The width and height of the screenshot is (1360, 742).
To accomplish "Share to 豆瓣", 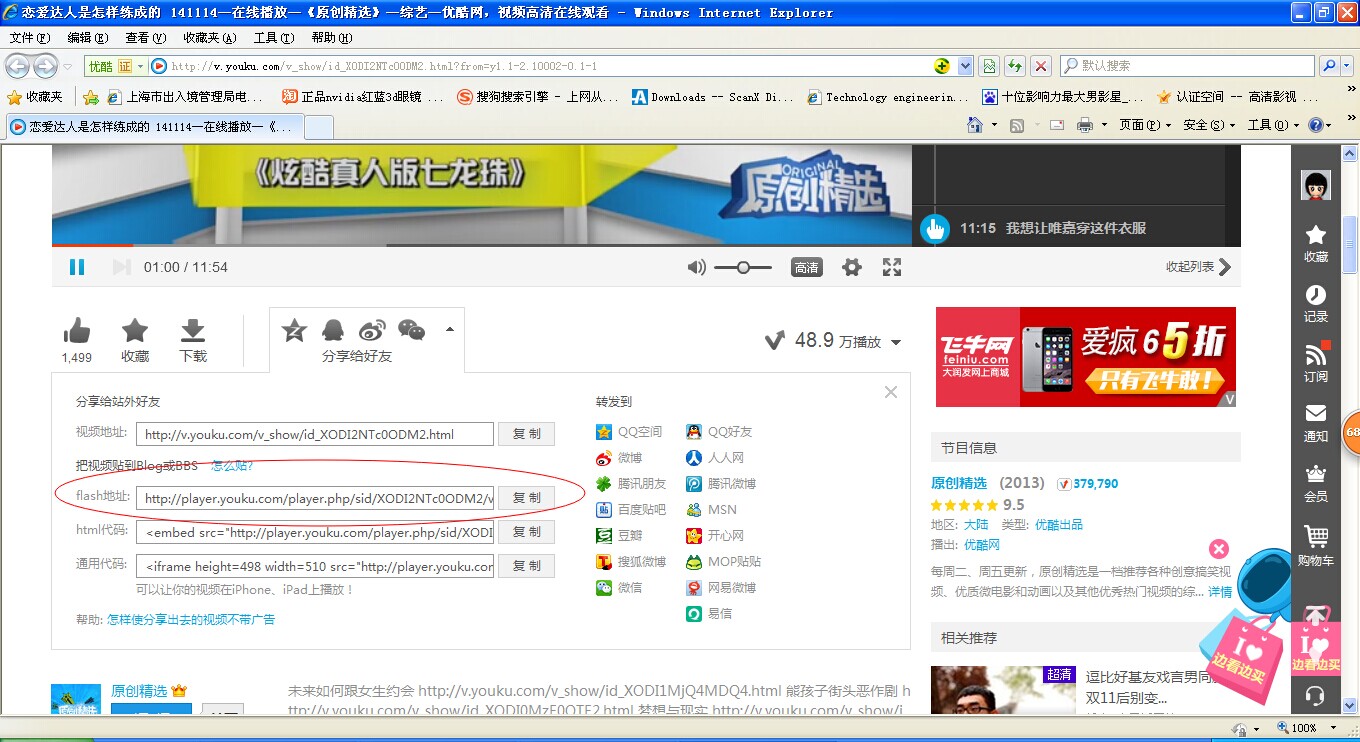I will point(619,536).
